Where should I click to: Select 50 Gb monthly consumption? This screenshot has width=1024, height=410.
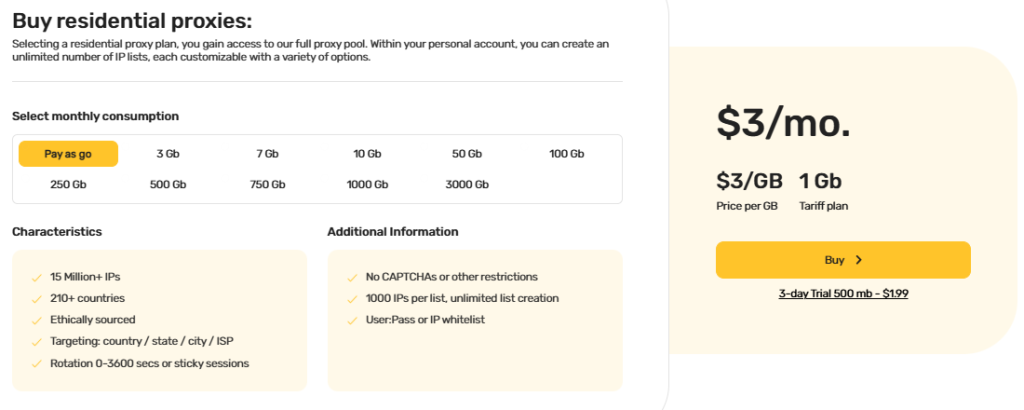pyautogui.click(x=467, y=154)
